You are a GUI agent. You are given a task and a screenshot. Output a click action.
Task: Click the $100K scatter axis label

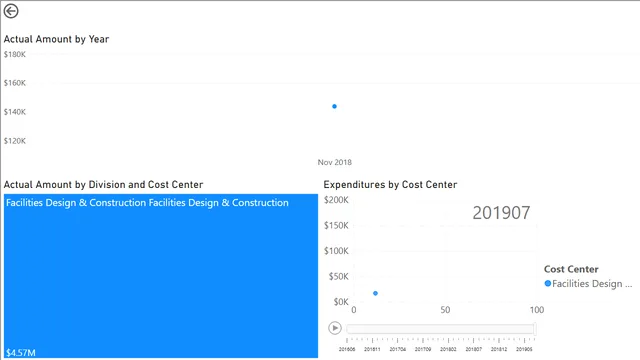pyautogui.click(x=336, y=251)
